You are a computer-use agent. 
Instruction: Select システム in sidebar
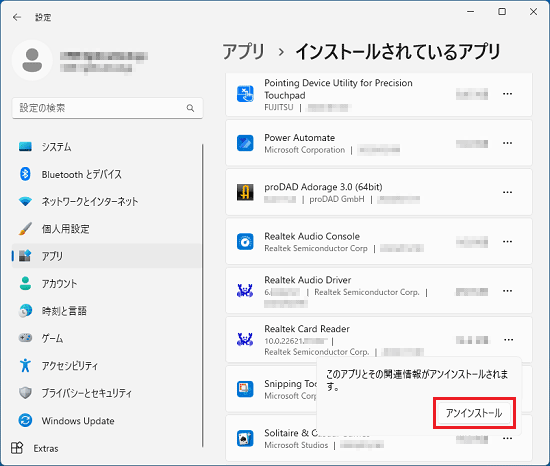[107, 147]
